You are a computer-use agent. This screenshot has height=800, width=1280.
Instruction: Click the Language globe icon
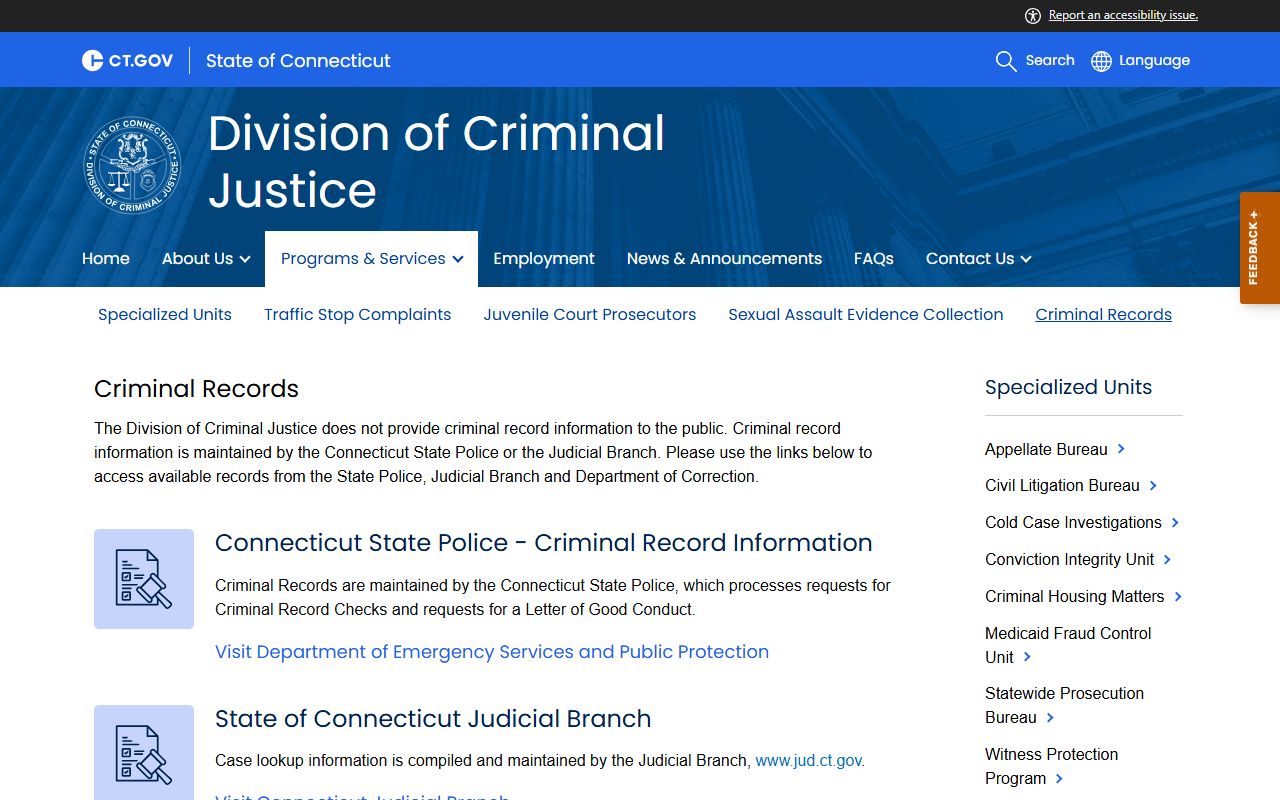(1101, 61)
